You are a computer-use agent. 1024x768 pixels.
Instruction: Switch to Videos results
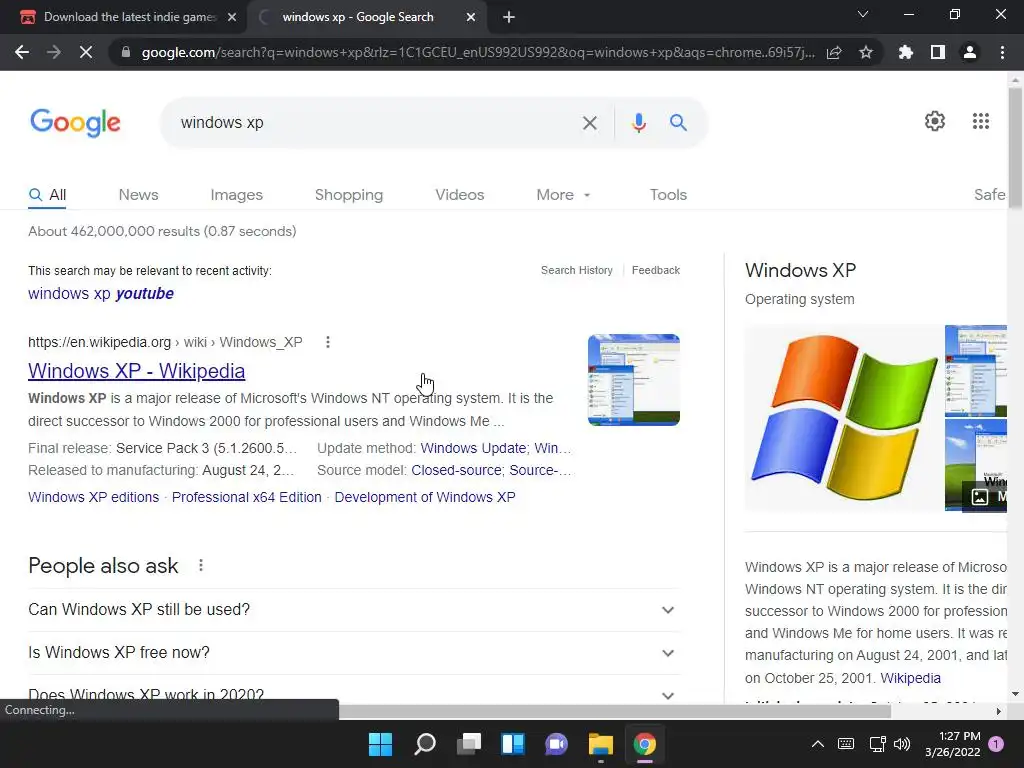click(460, 195)
